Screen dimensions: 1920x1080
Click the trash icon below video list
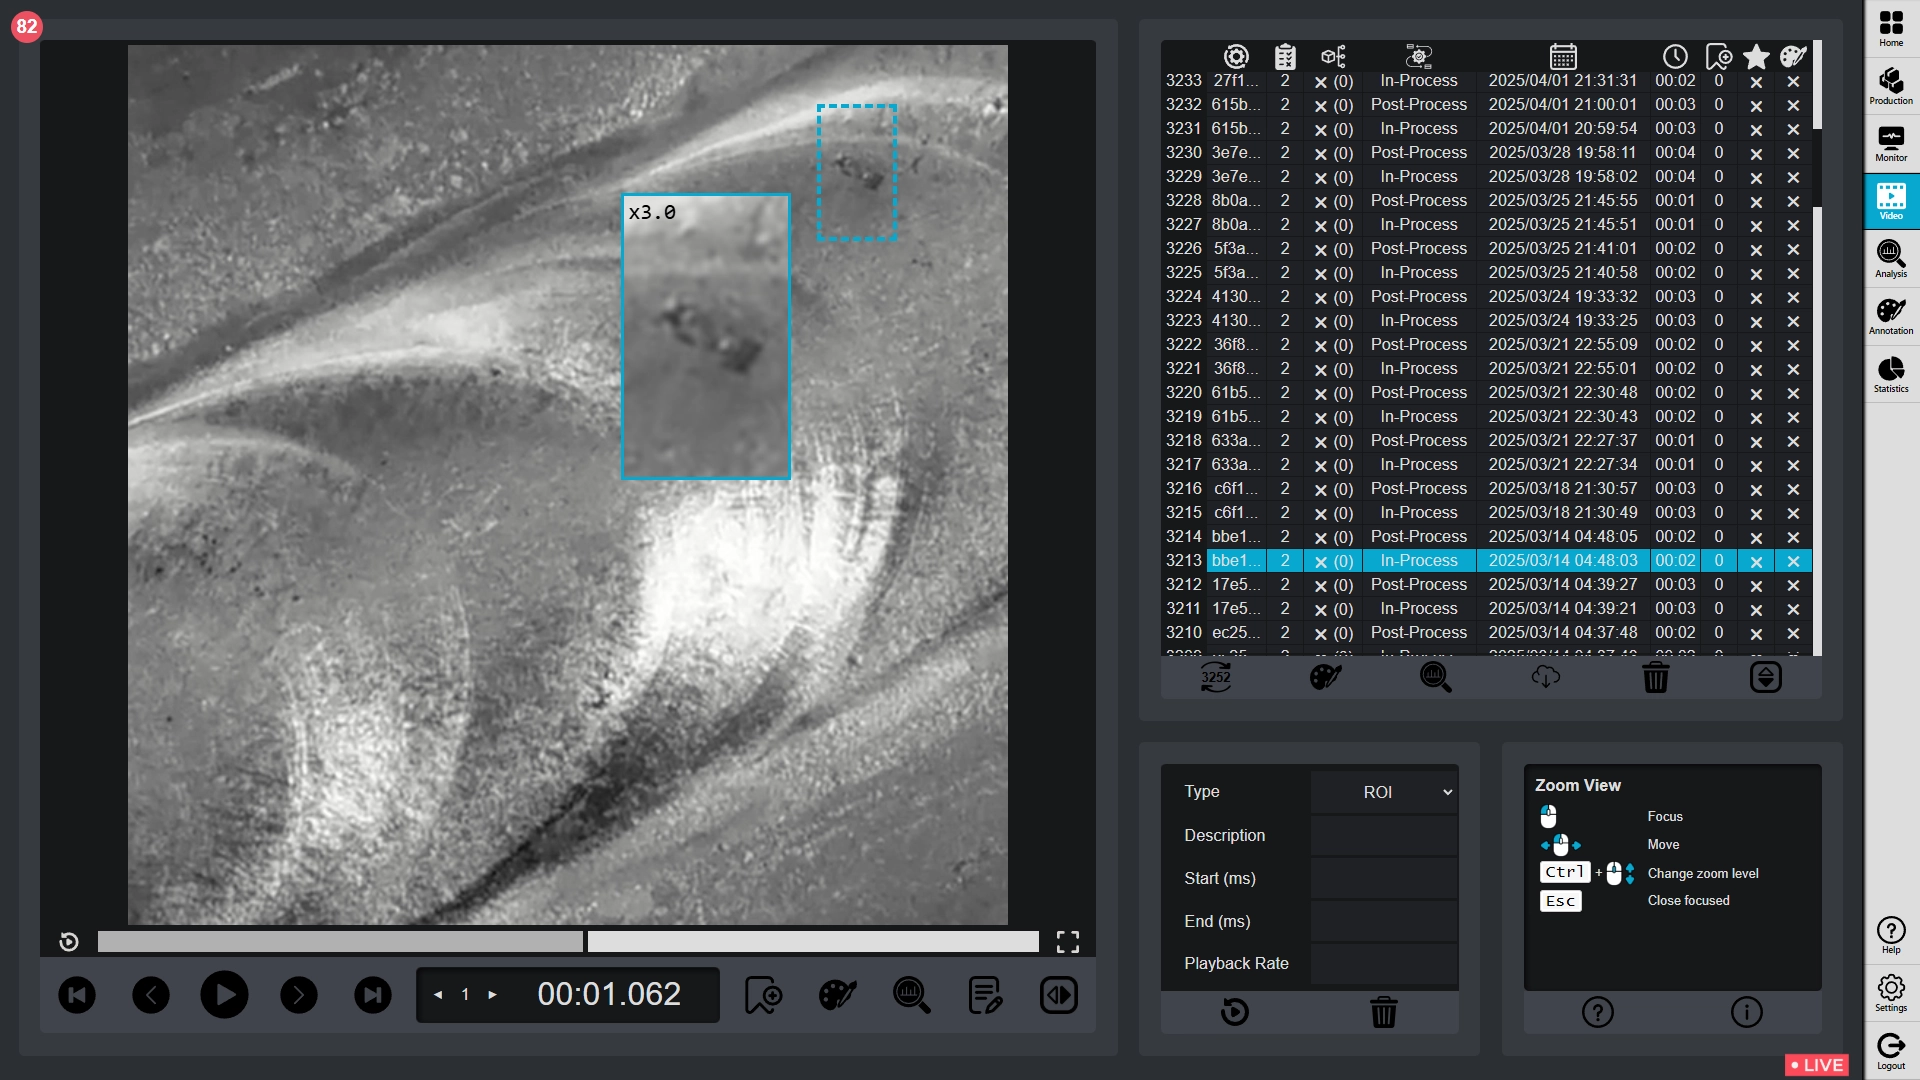(1655, 678)
